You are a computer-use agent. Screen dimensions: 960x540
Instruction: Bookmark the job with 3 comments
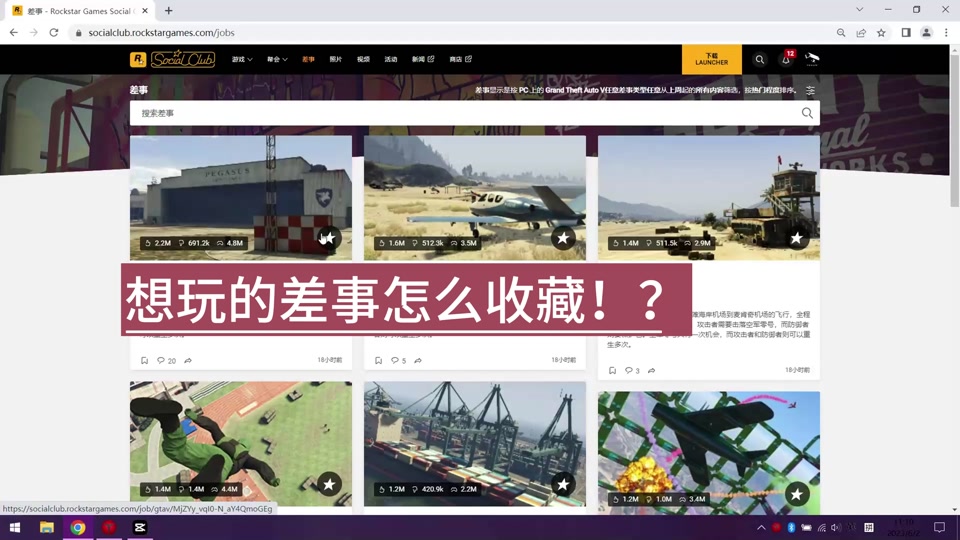(612, 370)
